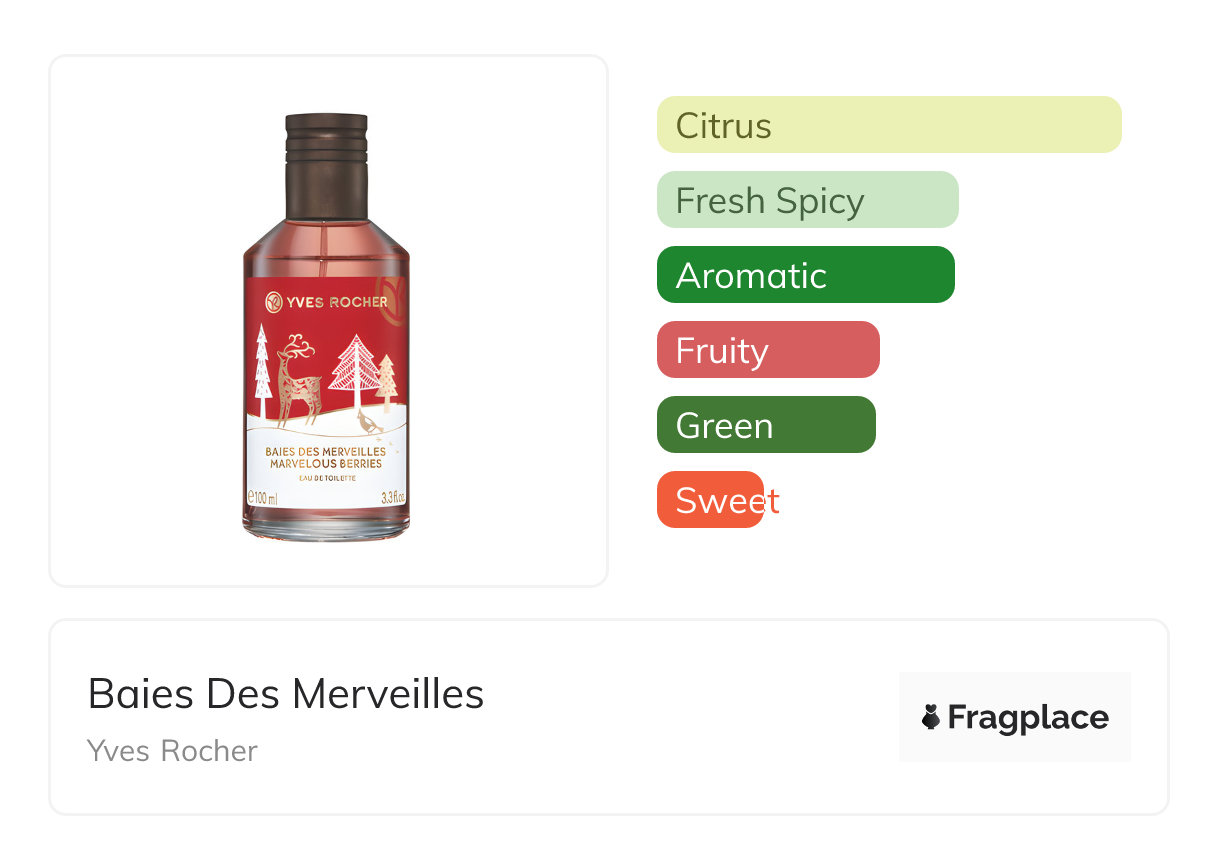Click the 3.3 fl oz marking on the bottle
This screenshot has width=1218, height=864.
[392, 497]
